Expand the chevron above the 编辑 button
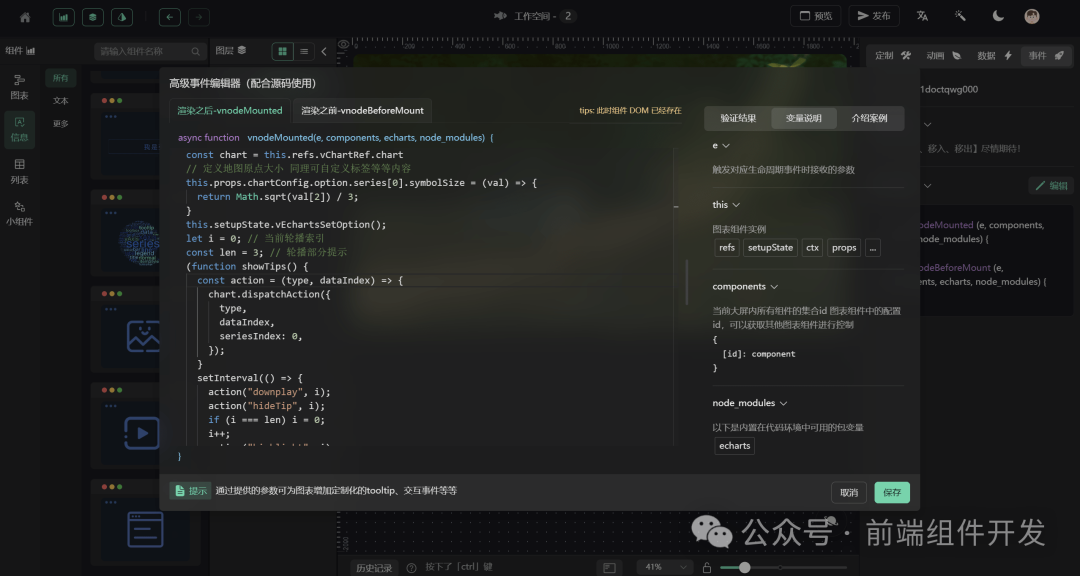Viewport: 1080px width, 576px height. tap(928, 185)
